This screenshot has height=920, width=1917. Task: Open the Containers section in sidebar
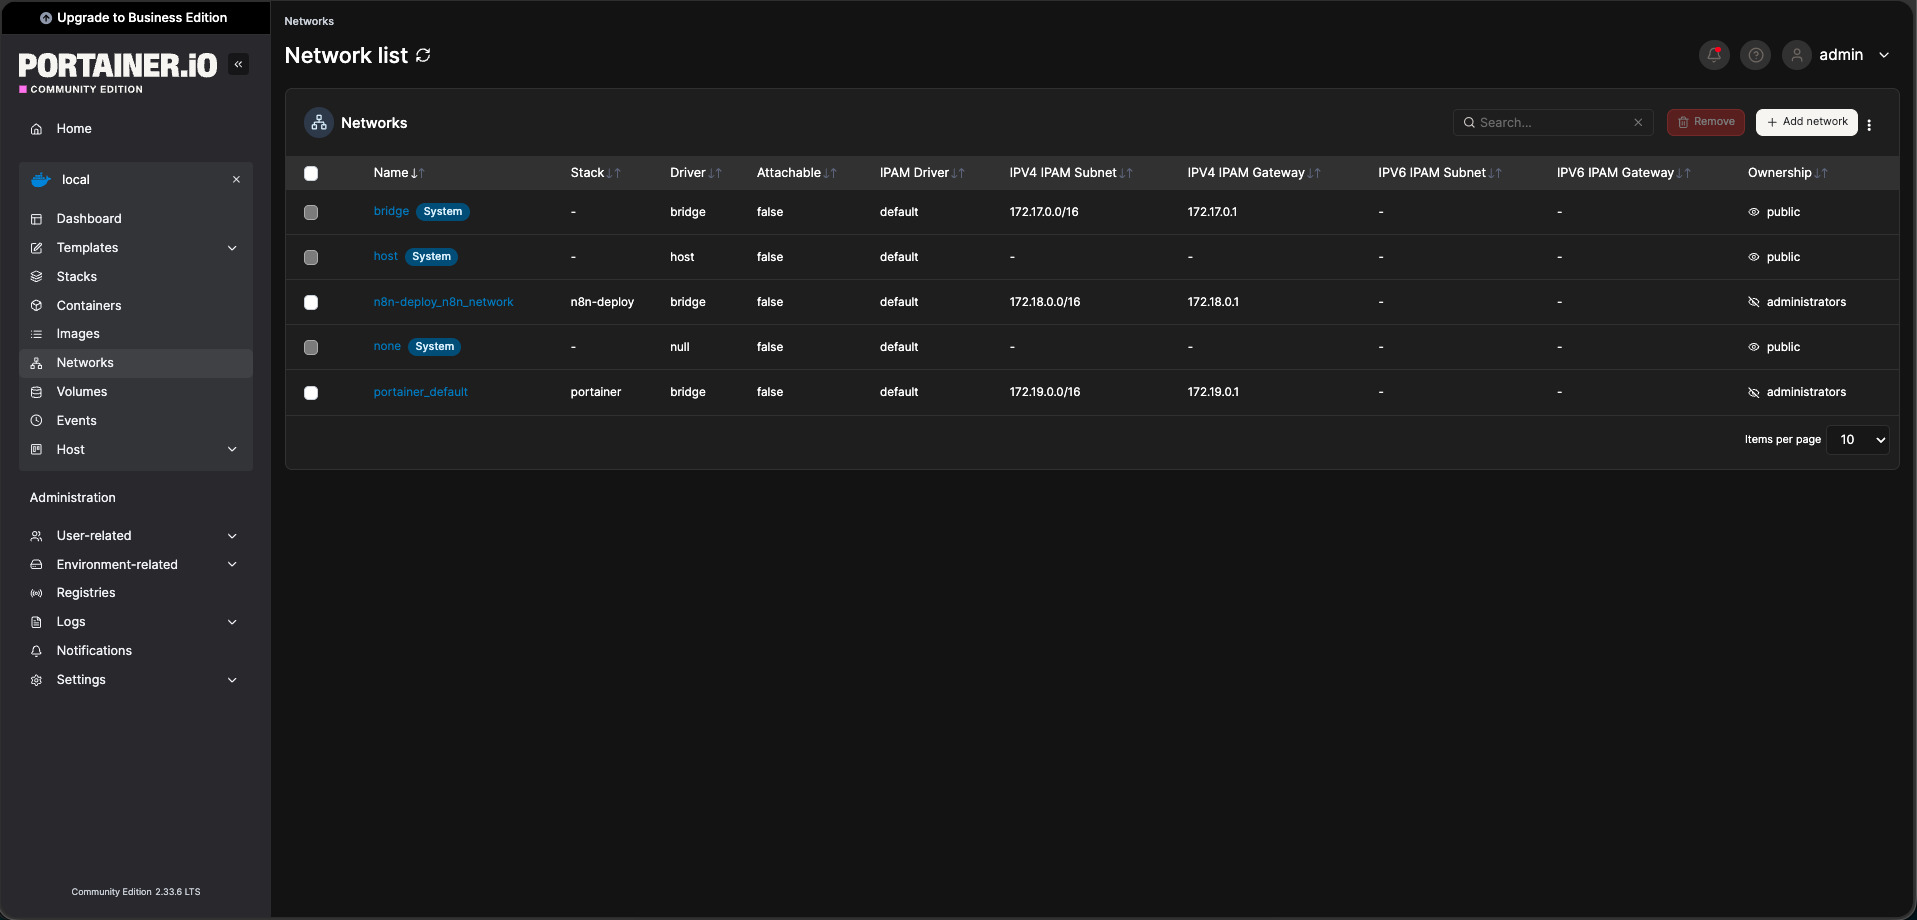pyautogui.click(x=87, y=305)
